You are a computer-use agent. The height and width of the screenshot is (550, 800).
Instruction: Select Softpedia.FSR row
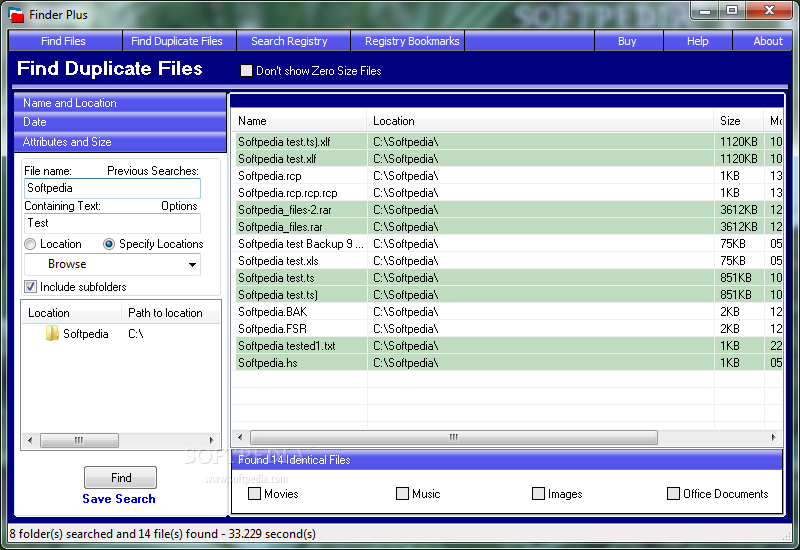point(509,329)
